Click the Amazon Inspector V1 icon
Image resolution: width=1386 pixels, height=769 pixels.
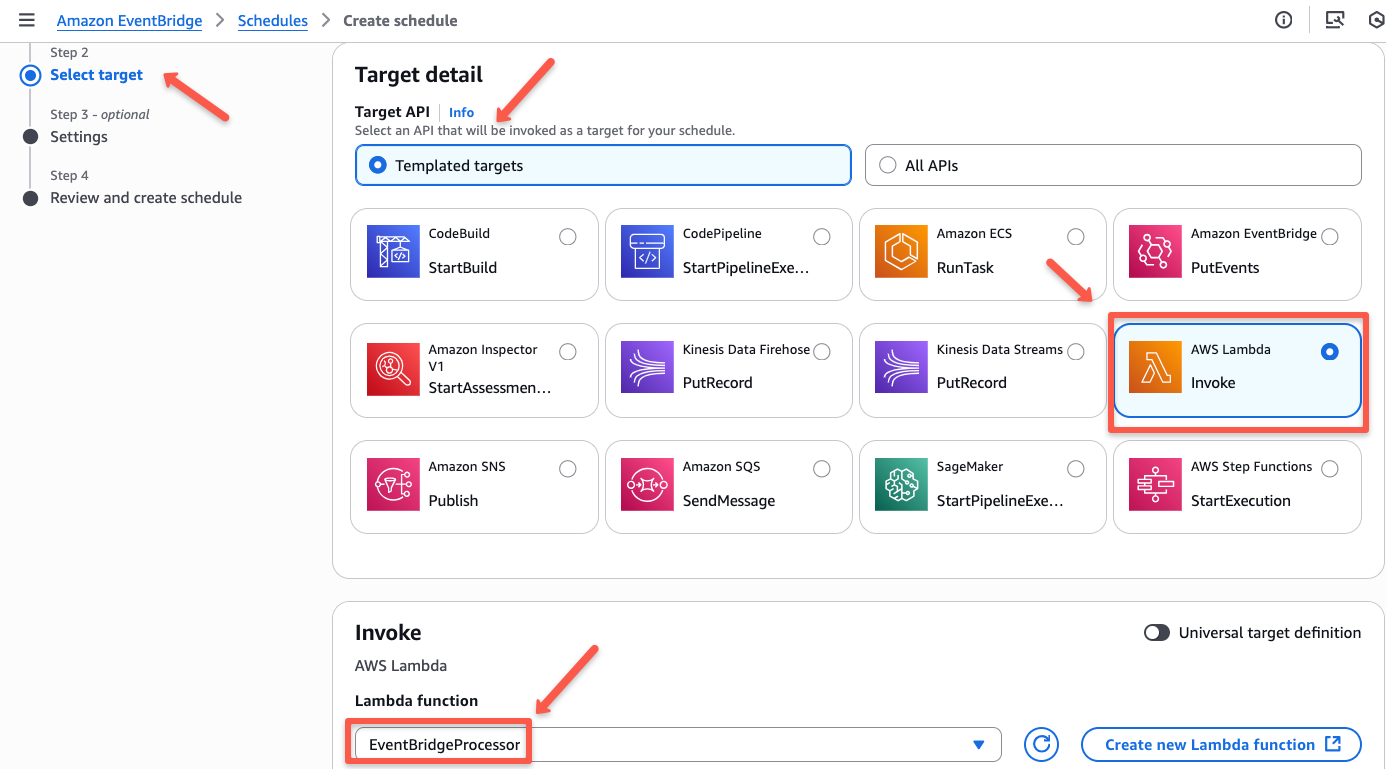[393, 367]
